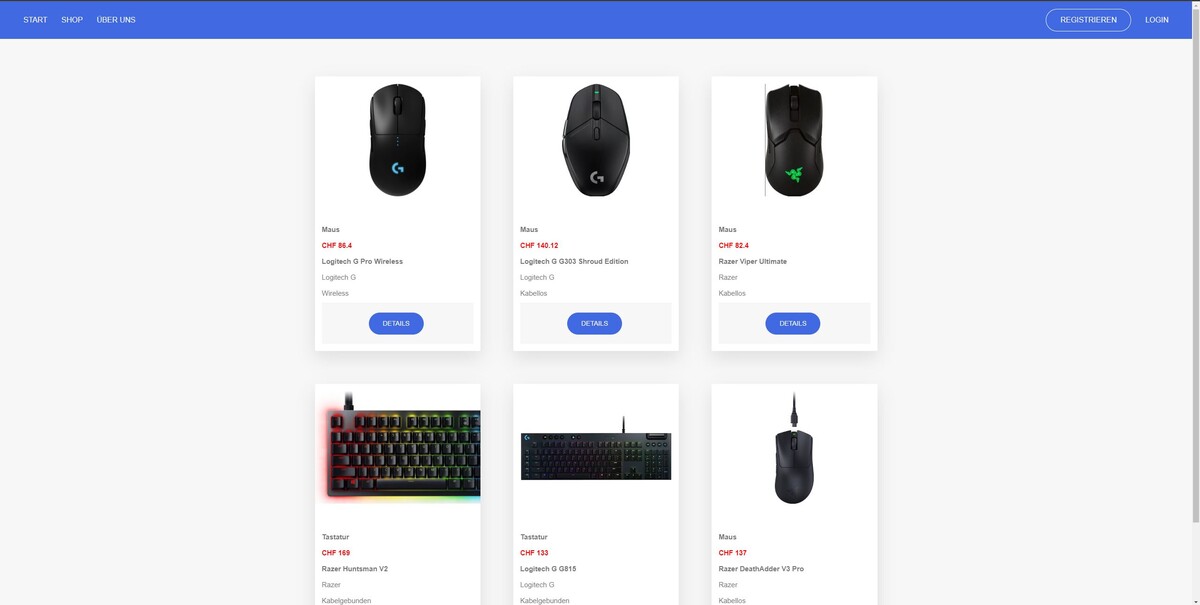1200x605 pixels.
Task: Open the ÜBER UNS page
Action: (116, 20)
